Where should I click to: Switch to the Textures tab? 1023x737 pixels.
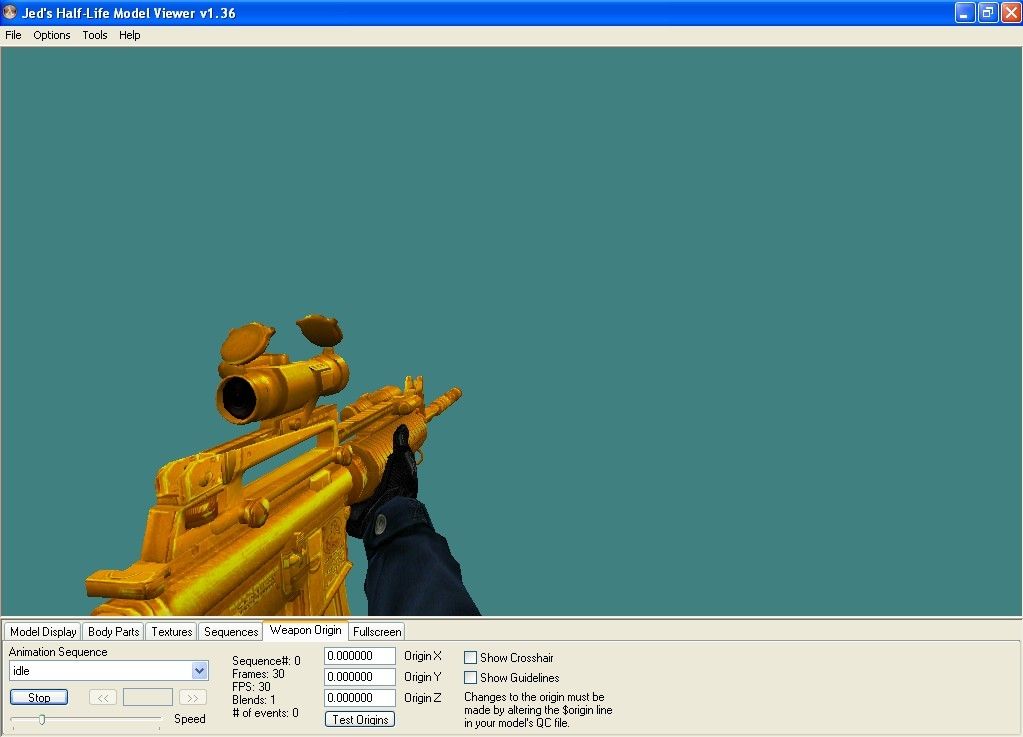[172, 631]
